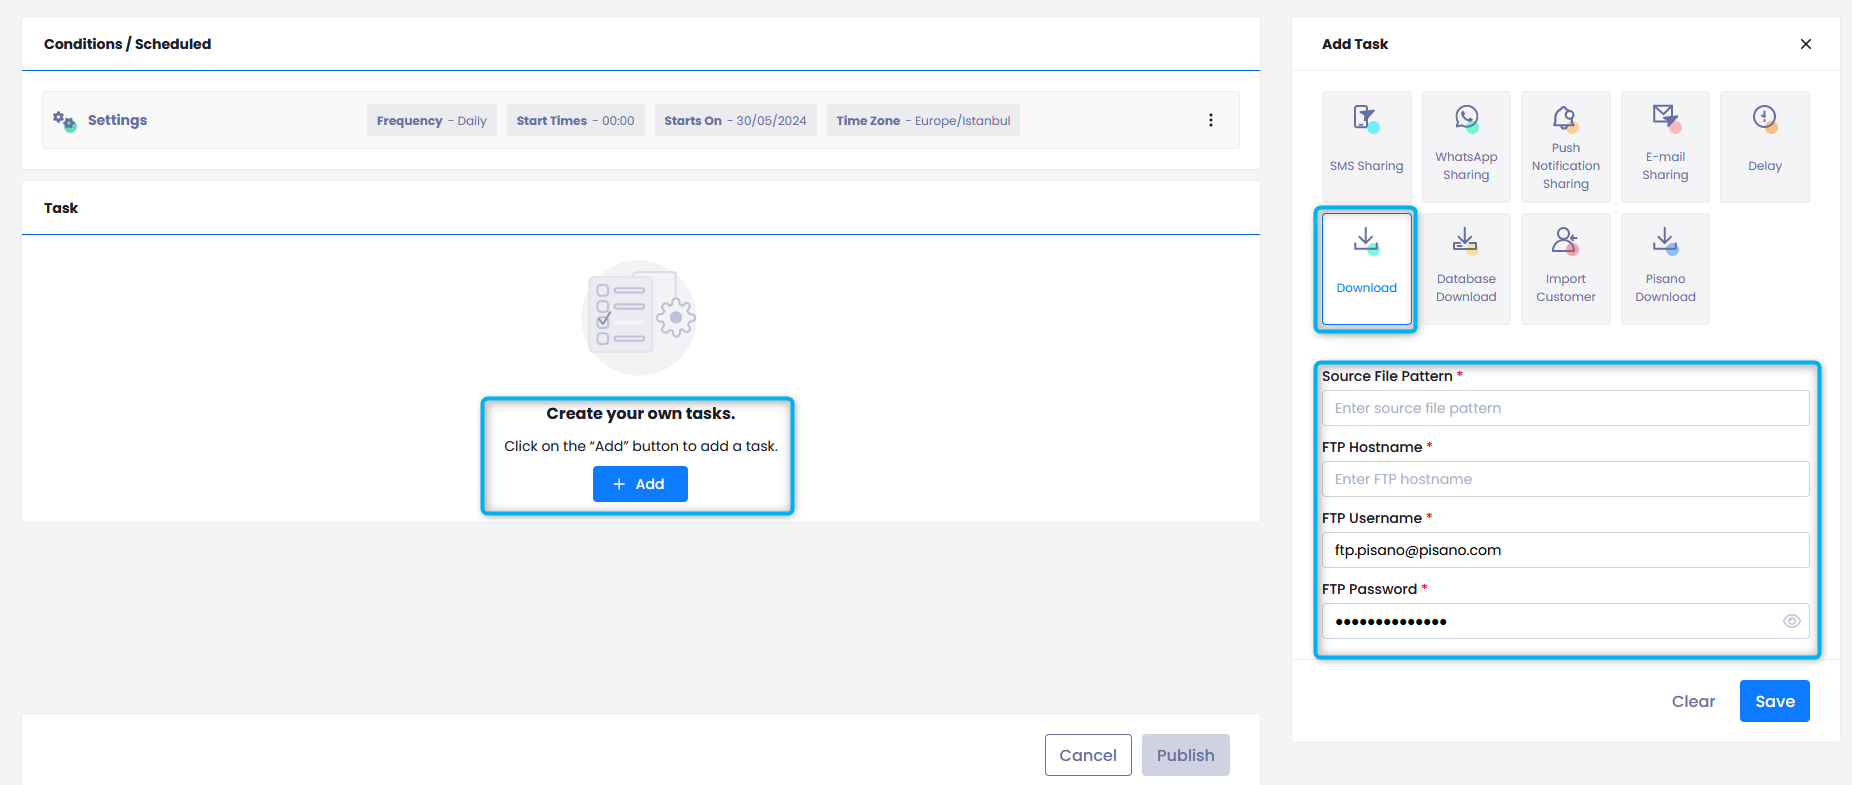Click the Settings label
1852x785 pixels.
pos(117,120)
